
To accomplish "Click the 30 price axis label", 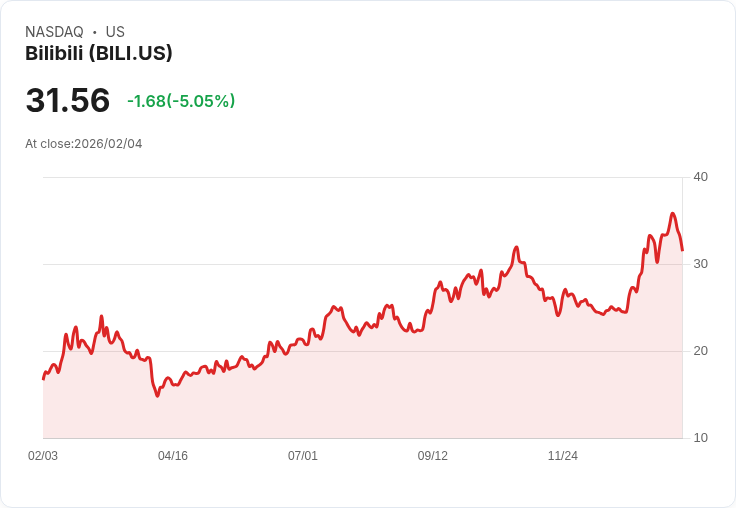I will 700,264.
